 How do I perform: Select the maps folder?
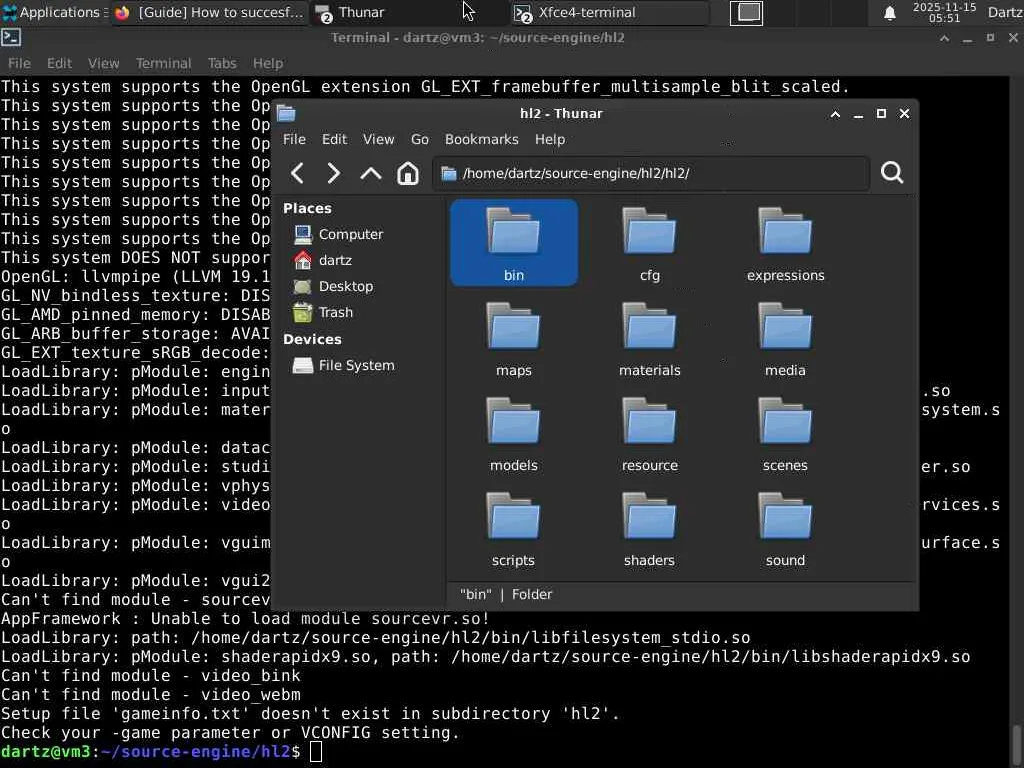513,338
